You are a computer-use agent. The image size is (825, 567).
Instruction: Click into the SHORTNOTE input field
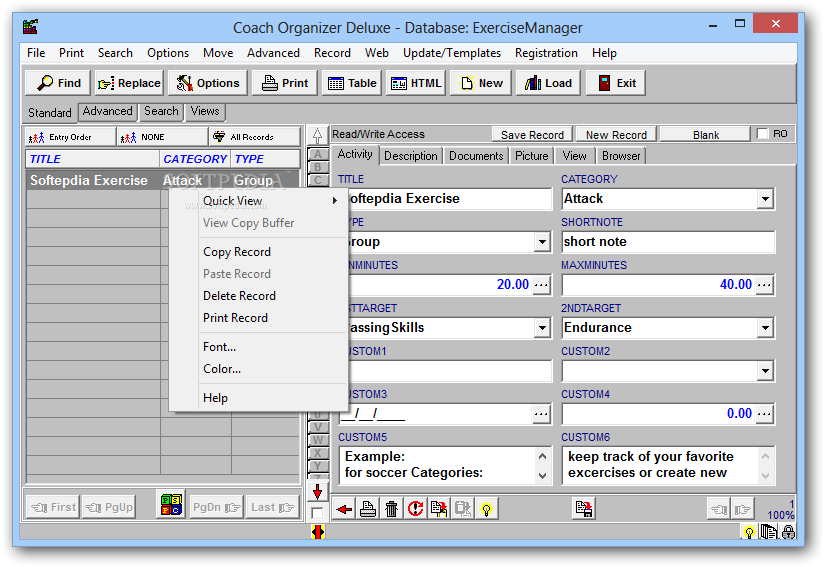668,242
